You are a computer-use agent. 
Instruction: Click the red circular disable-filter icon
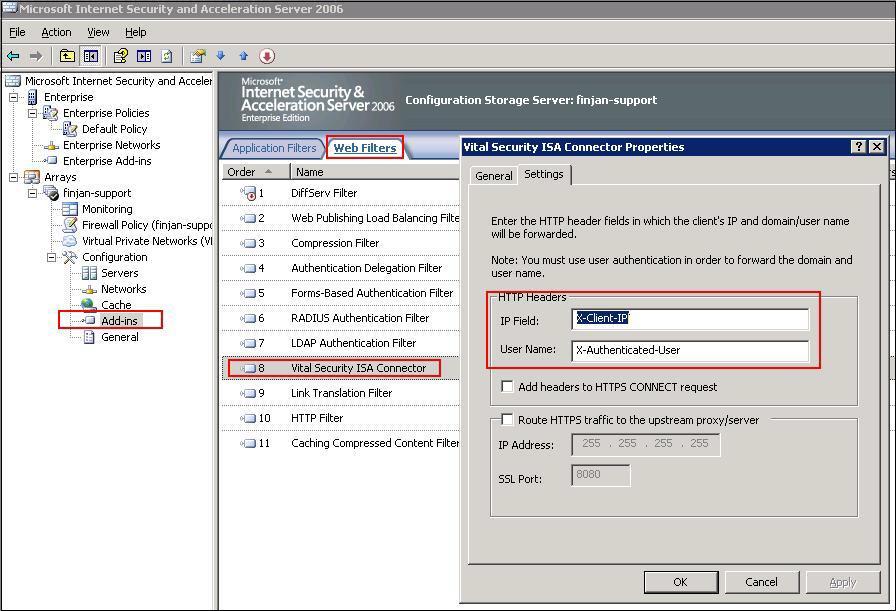(x=267, y=56)
